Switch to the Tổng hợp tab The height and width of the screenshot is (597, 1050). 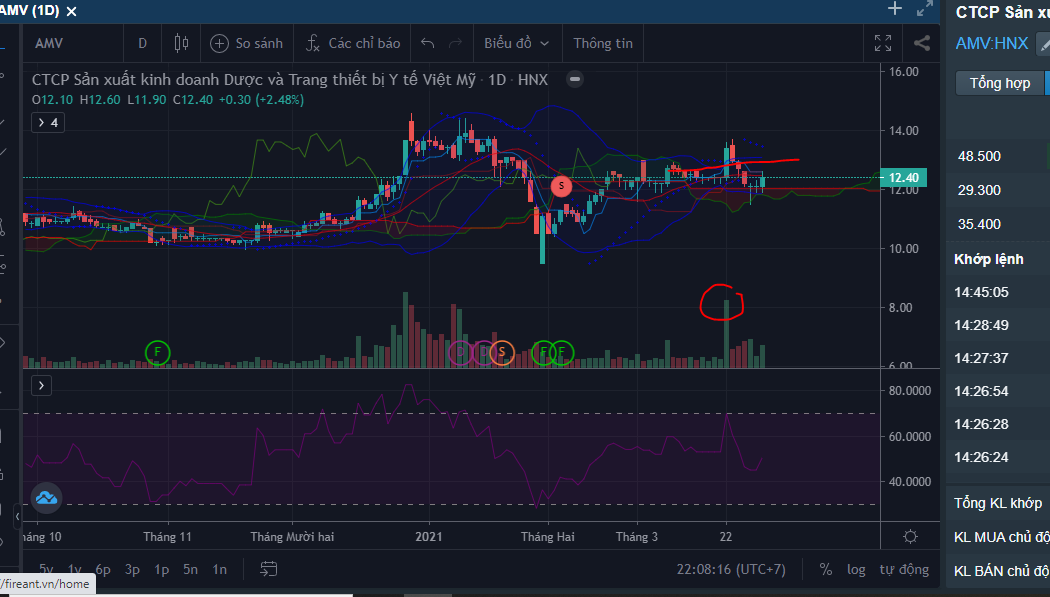(999, 83)
